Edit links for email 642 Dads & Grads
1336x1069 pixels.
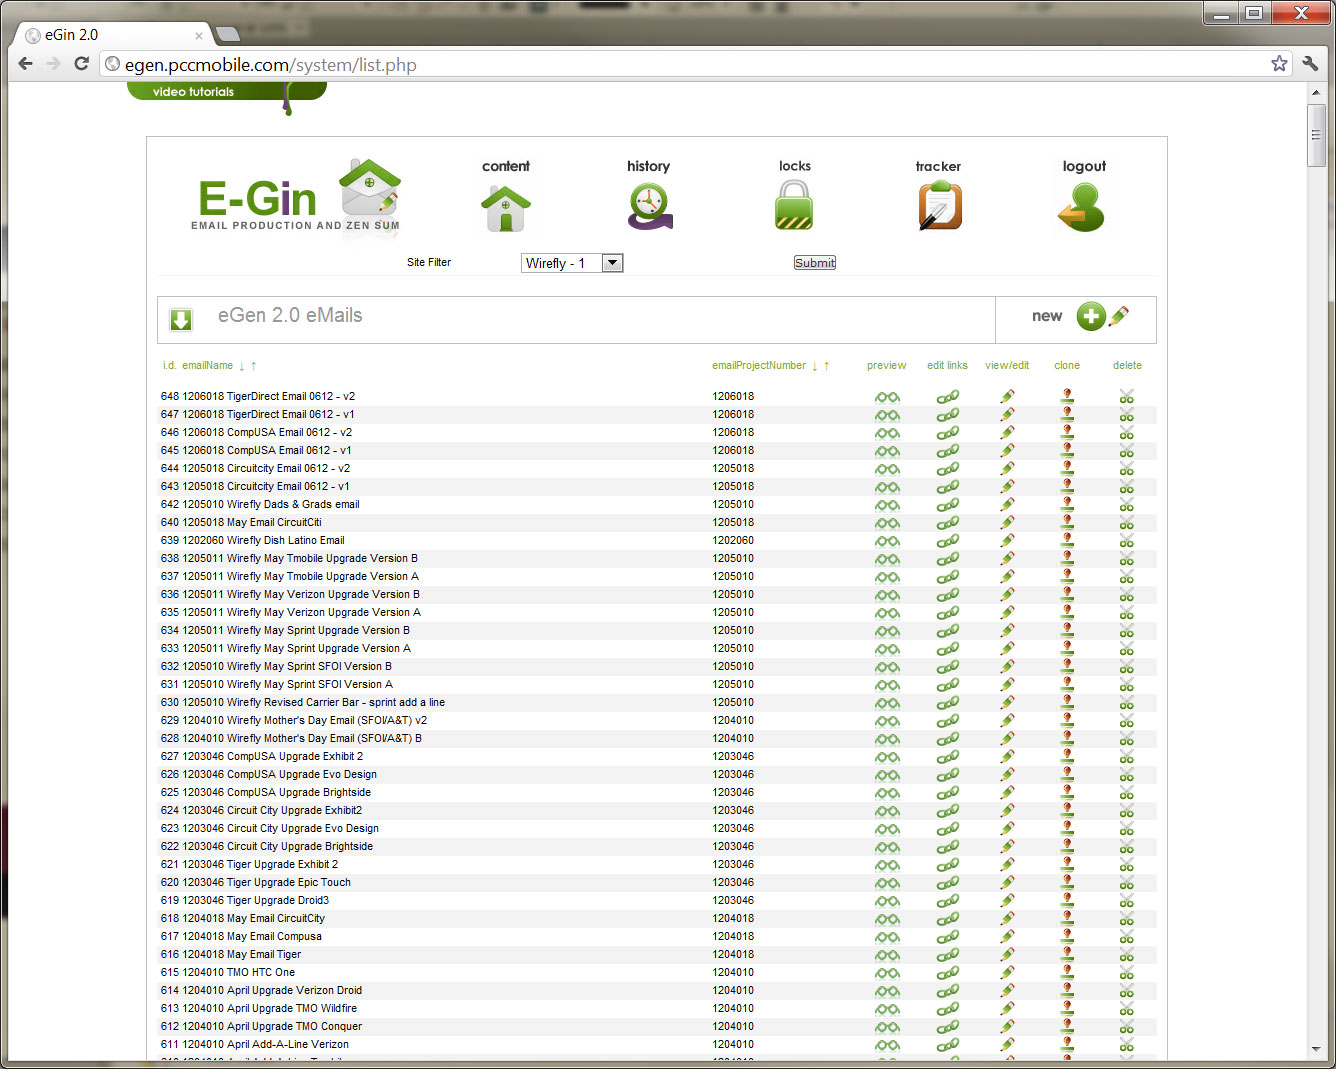[x=947, y=505]
